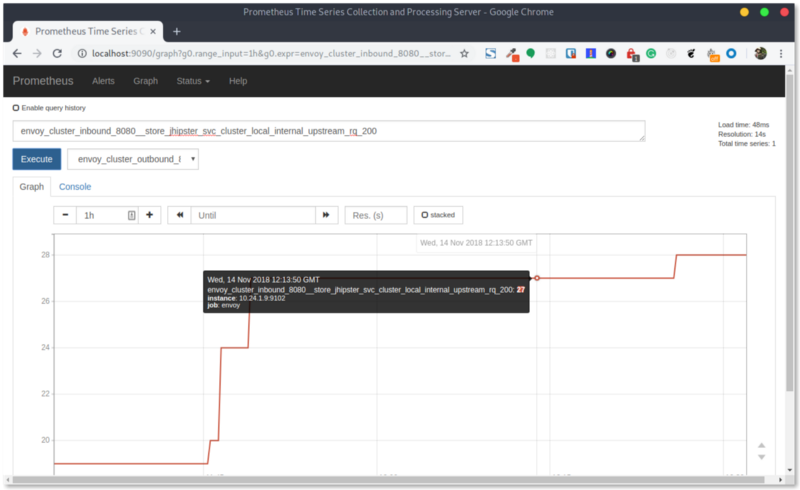Click the tooltip's 'instance: 10.24.1.9:9102' text
Screen dimensions: 800x490
pos(246,298)
